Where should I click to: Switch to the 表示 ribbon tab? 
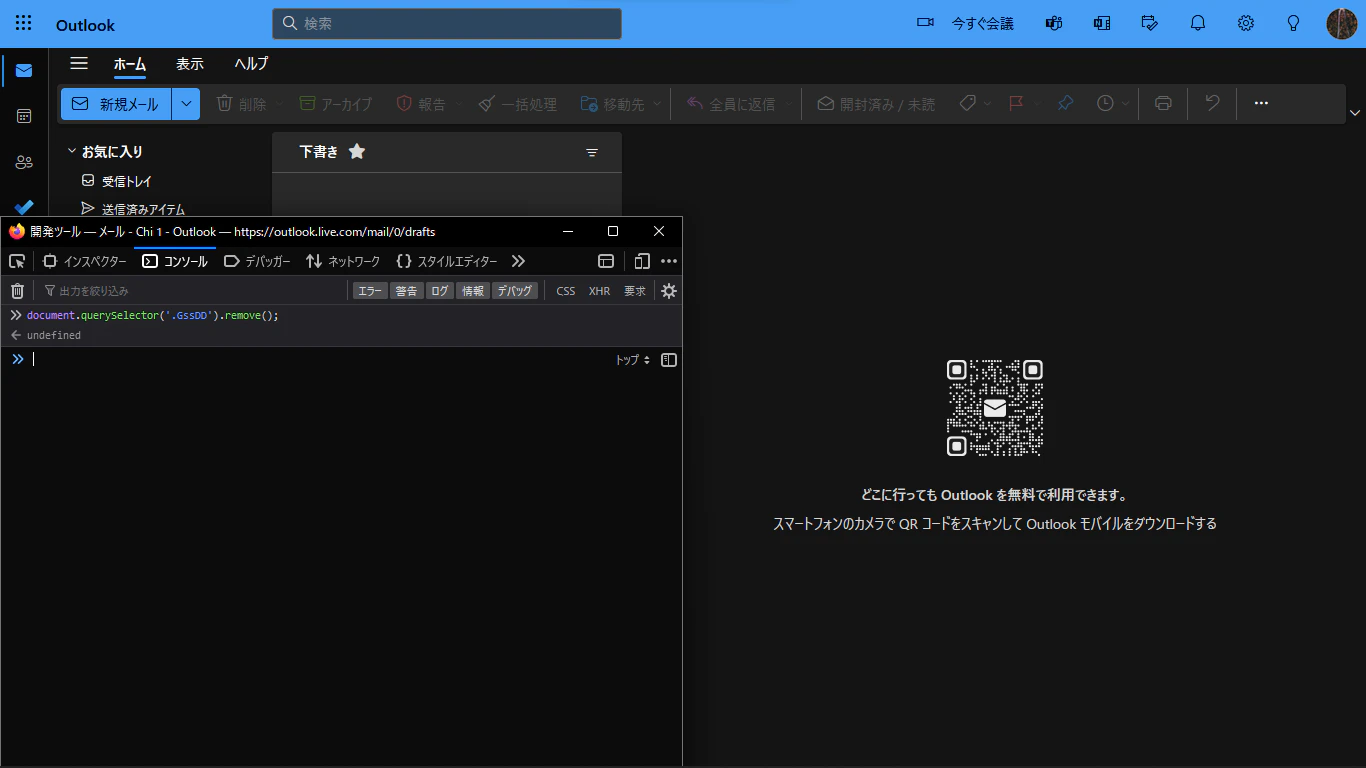[x=190, y=64]
